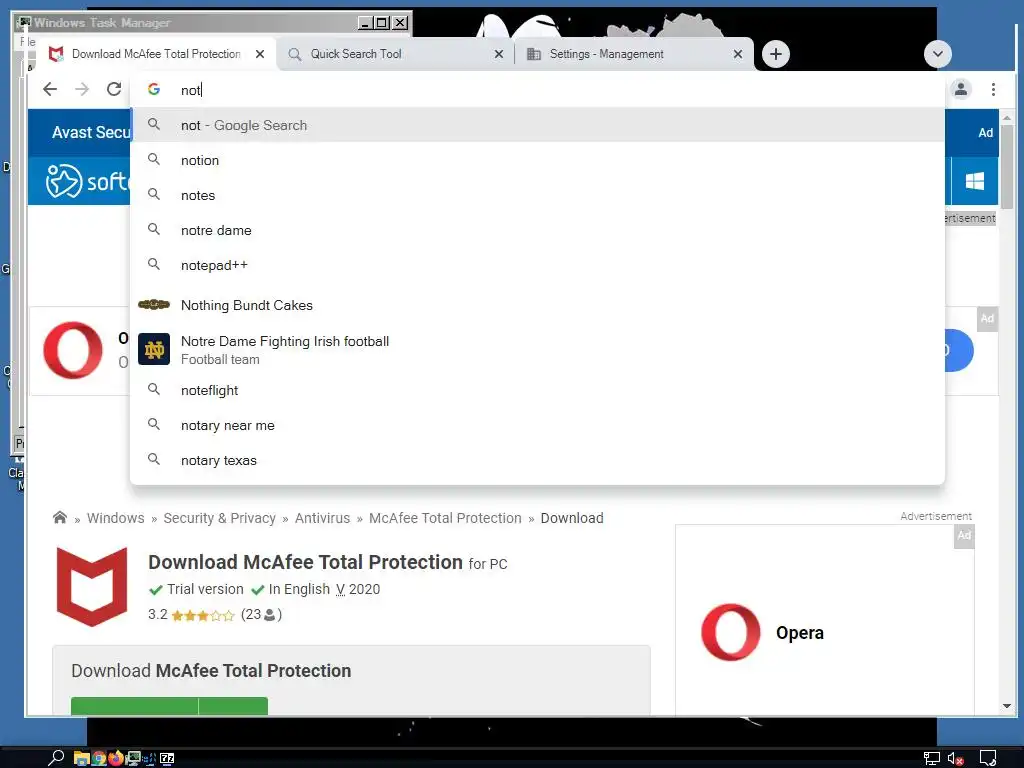
Task: Open File Explorer from taskbar
Action: 81,758
